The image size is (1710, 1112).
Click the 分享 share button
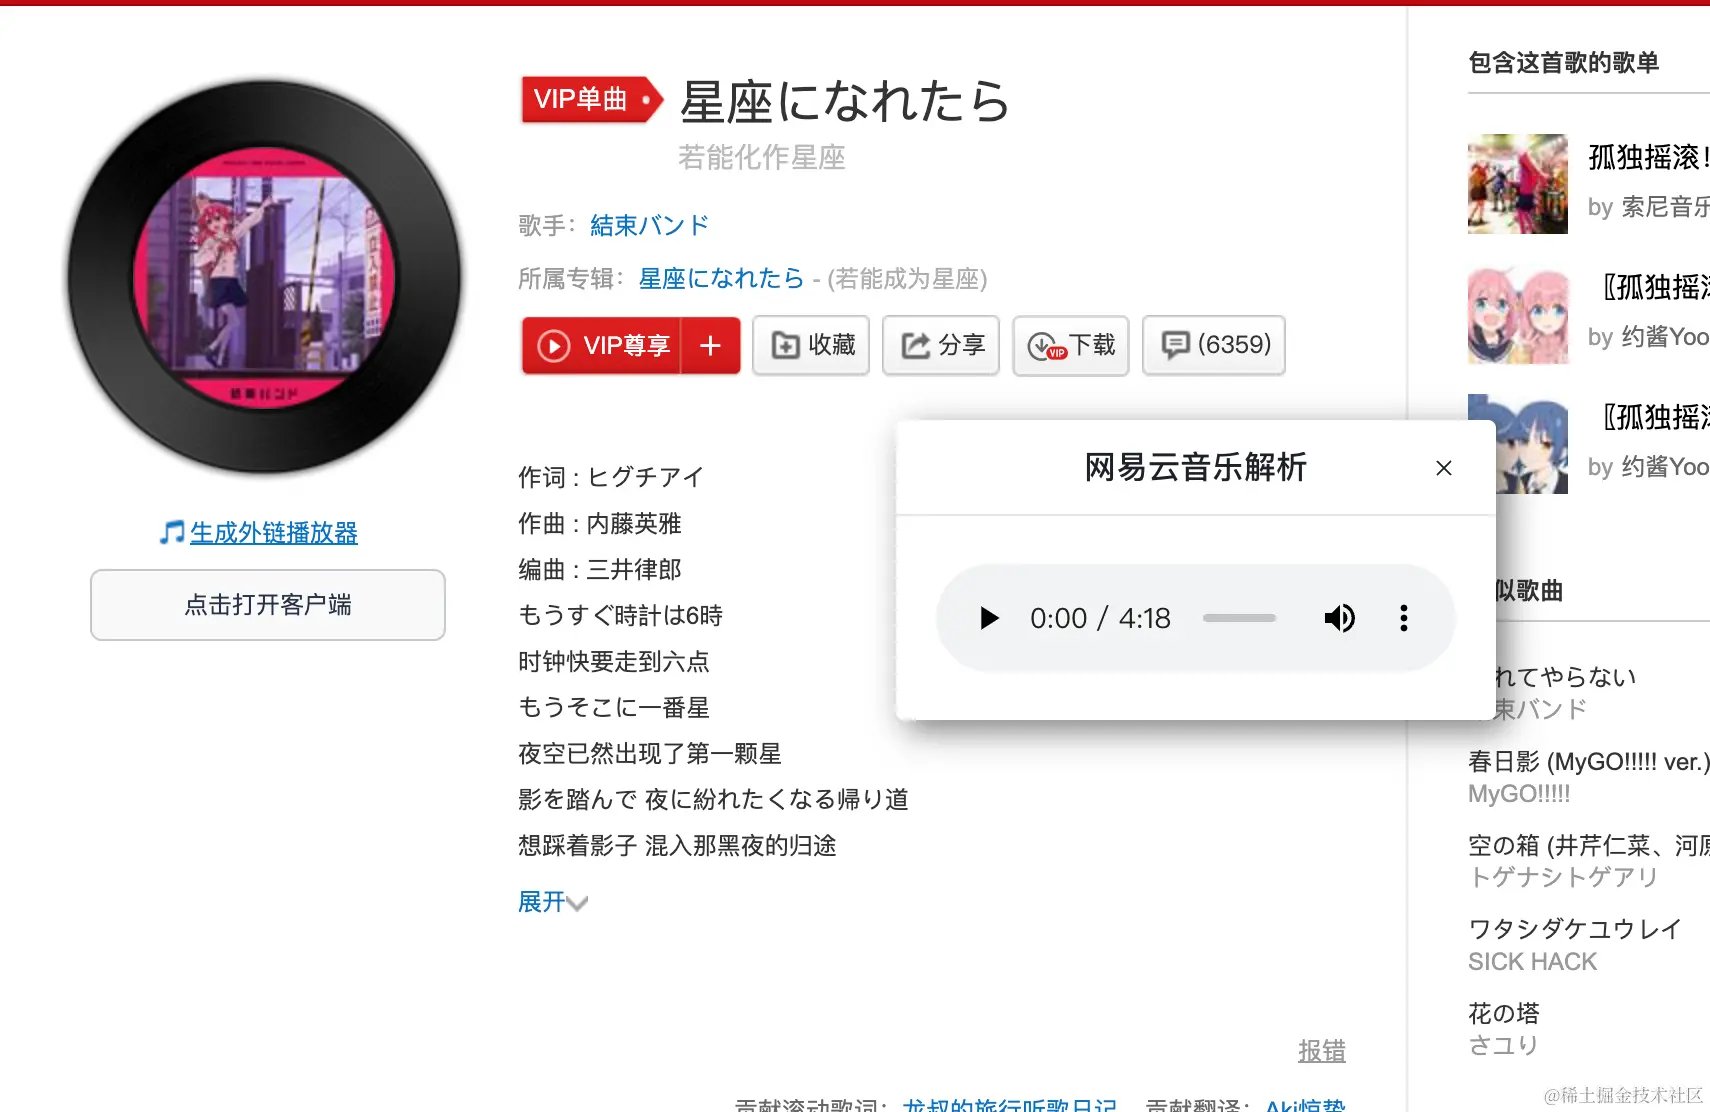click(941, 346)
